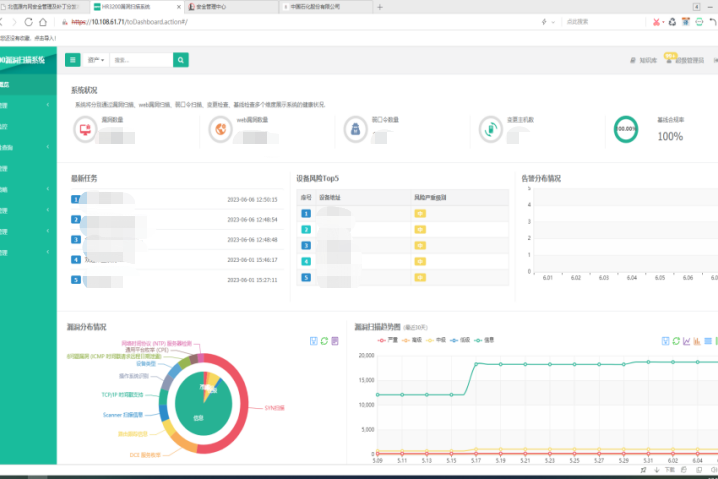718x479 pixels.
Task: Toggle the 中危 series in trend legend
Action: (x=436, y=341)
